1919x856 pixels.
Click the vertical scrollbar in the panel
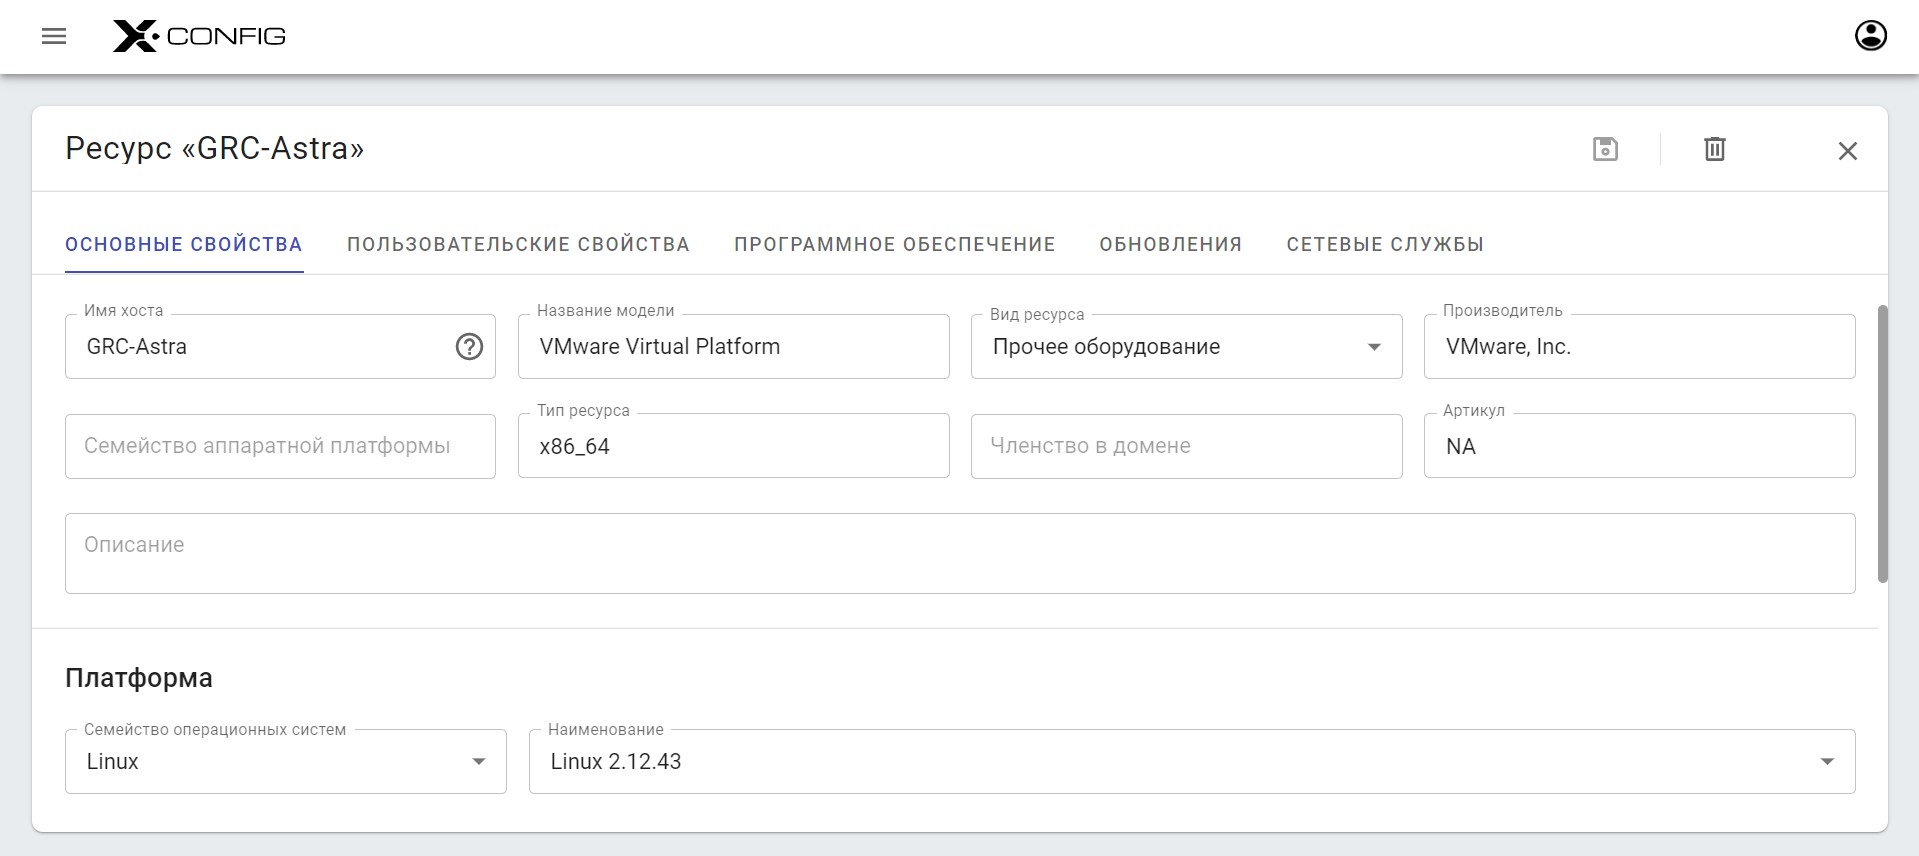1882,444
